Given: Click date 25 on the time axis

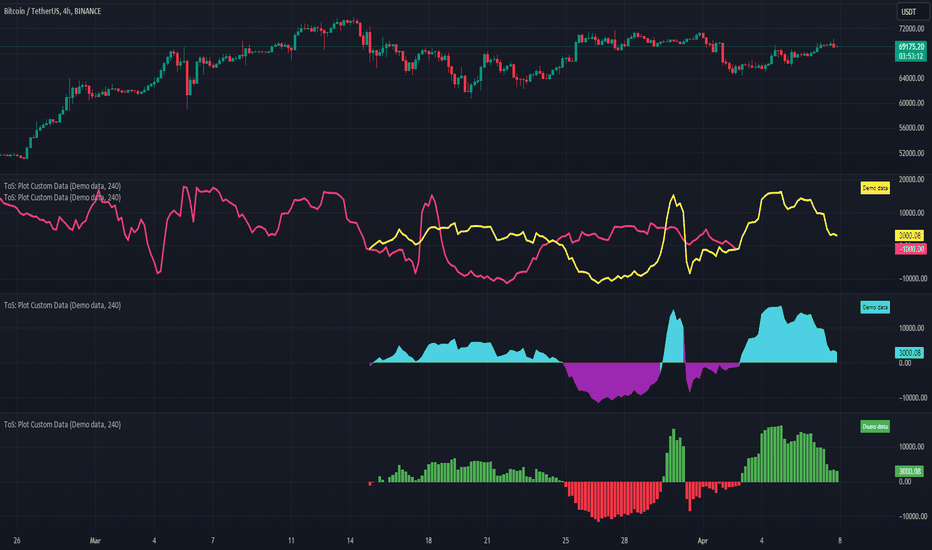Looking at the screenshot, I should (x=565, y=540).
